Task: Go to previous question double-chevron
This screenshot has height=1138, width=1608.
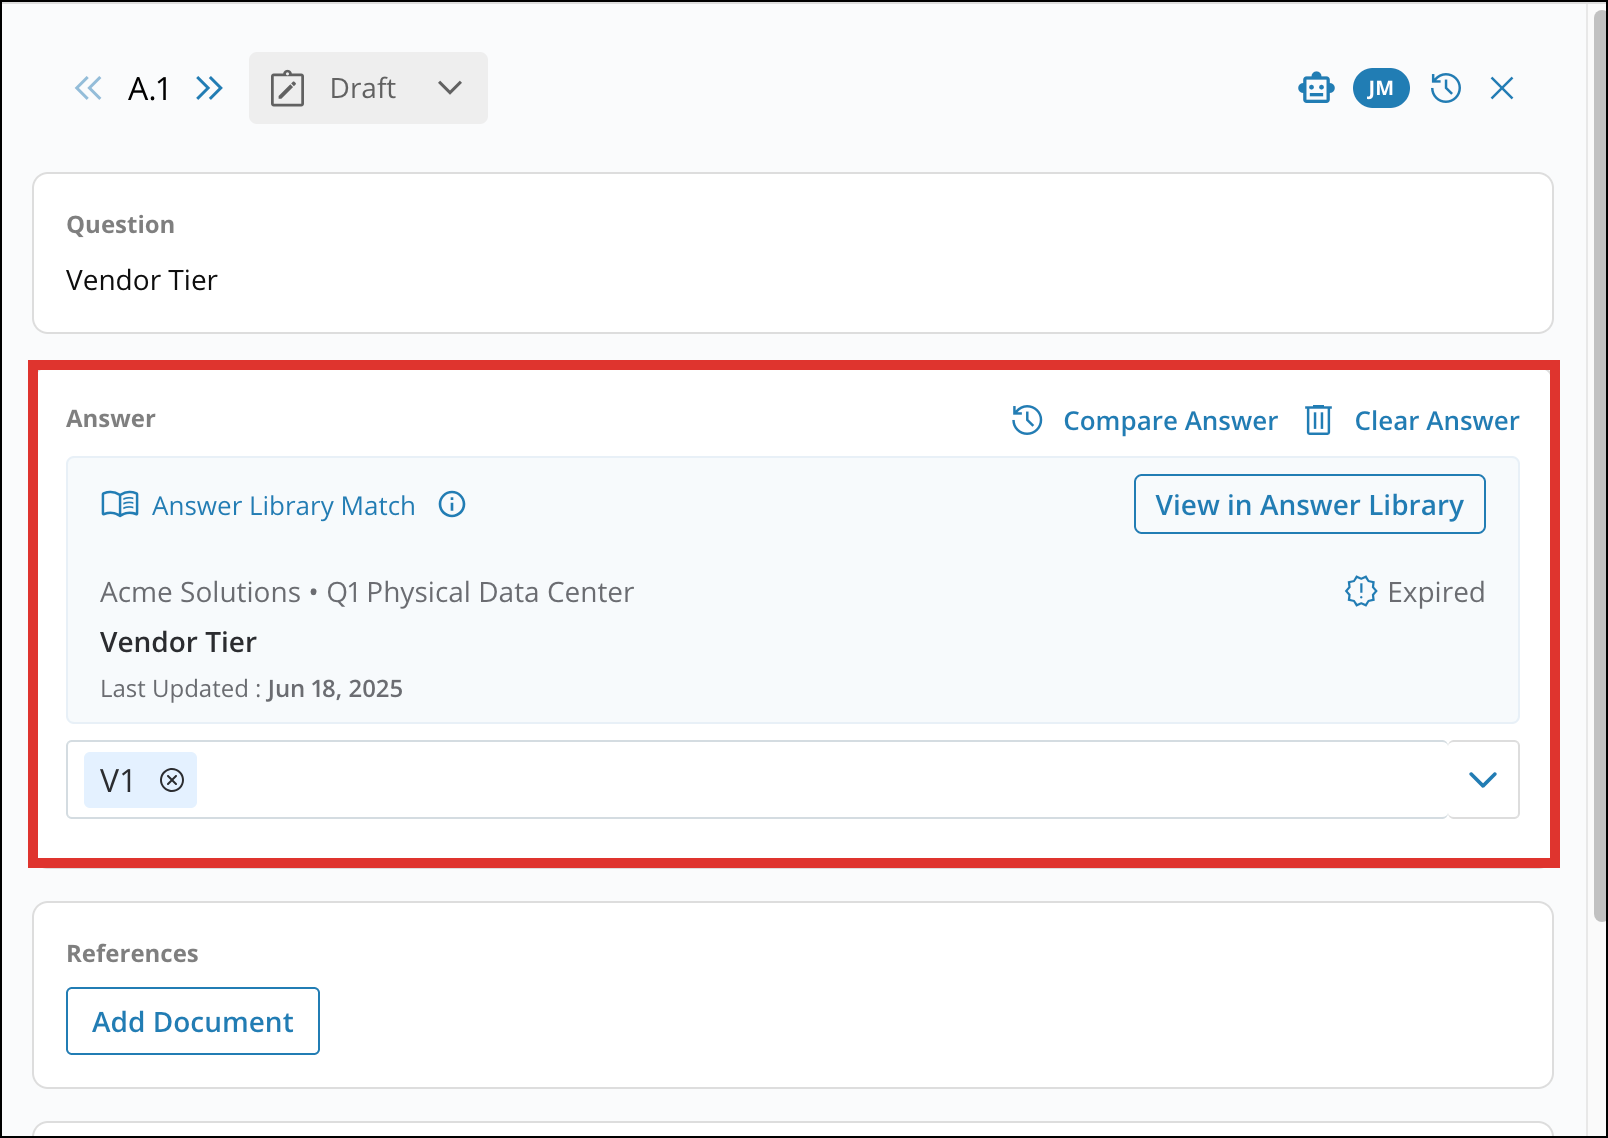Action: 88,88
